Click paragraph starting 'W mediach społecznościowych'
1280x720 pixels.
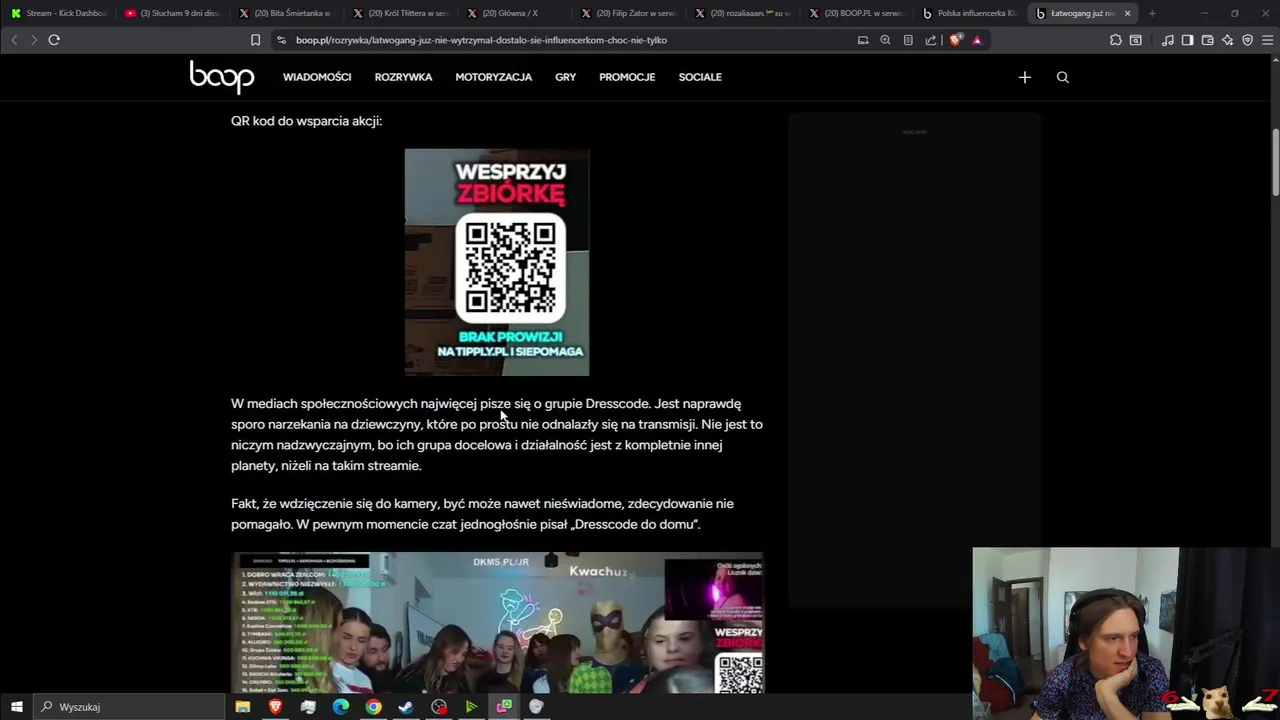pyautogui.click(x=497, y=435)
